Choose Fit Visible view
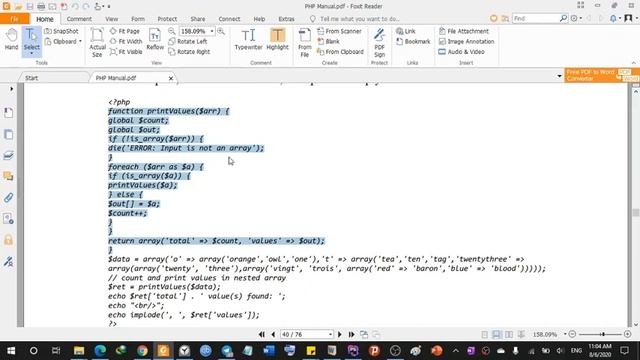The image size is (640, 360). 126,52
